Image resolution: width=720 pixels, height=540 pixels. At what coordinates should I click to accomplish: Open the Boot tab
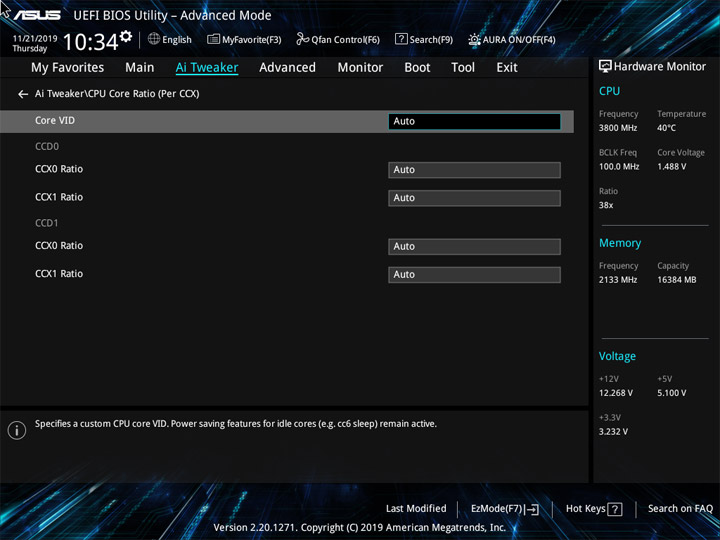coord(417,68)
